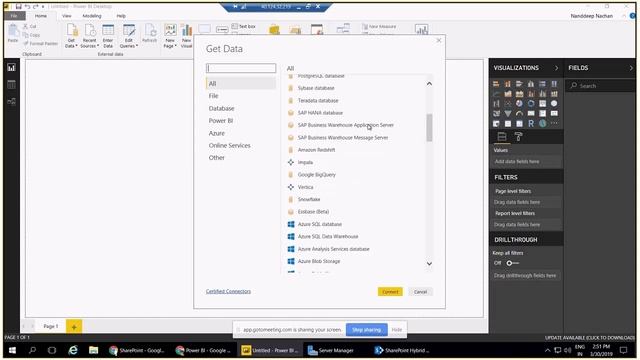This screenshot has width=640, height=360.
Task: Open Enter Data in the ribbon
Action: [108, 36]
